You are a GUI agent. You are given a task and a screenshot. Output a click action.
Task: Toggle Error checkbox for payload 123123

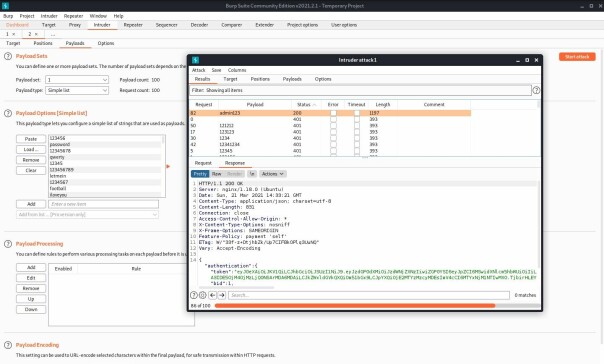click(x=333, y=132)
